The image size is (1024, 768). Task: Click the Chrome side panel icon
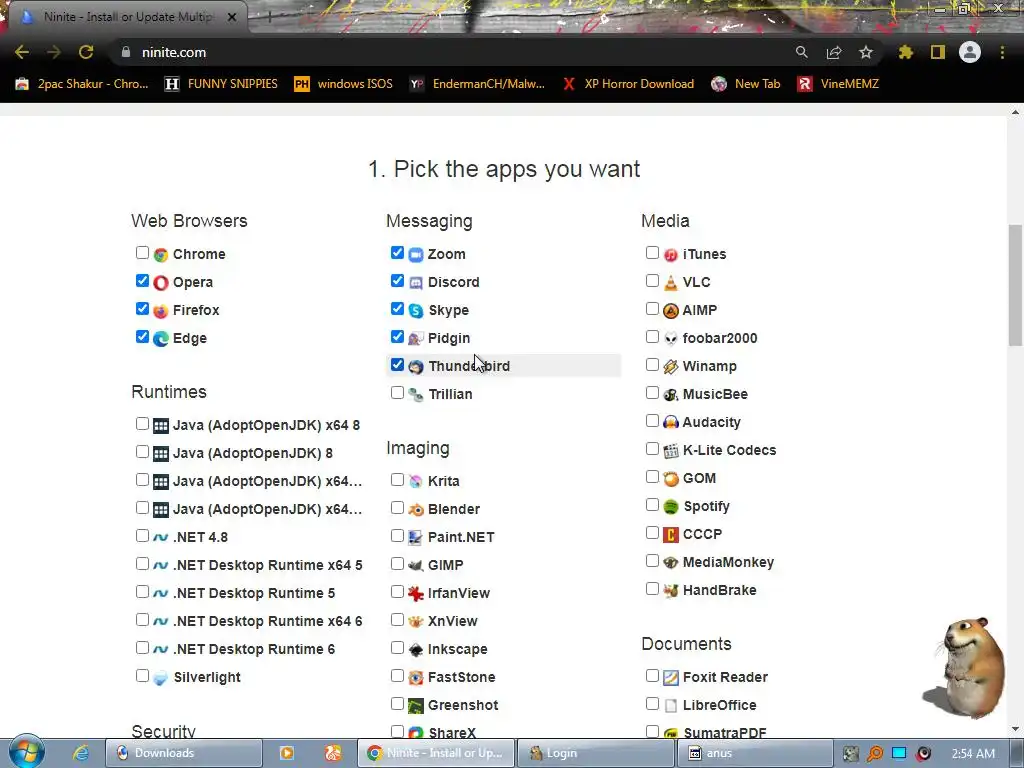click(x=938, y=52)
